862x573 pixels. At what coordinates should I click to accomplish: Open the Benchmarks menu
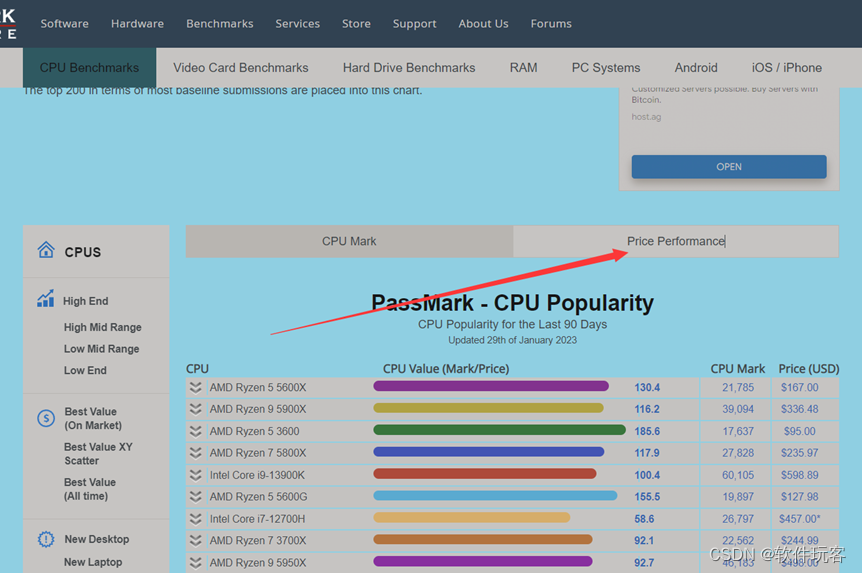point(220,24)
